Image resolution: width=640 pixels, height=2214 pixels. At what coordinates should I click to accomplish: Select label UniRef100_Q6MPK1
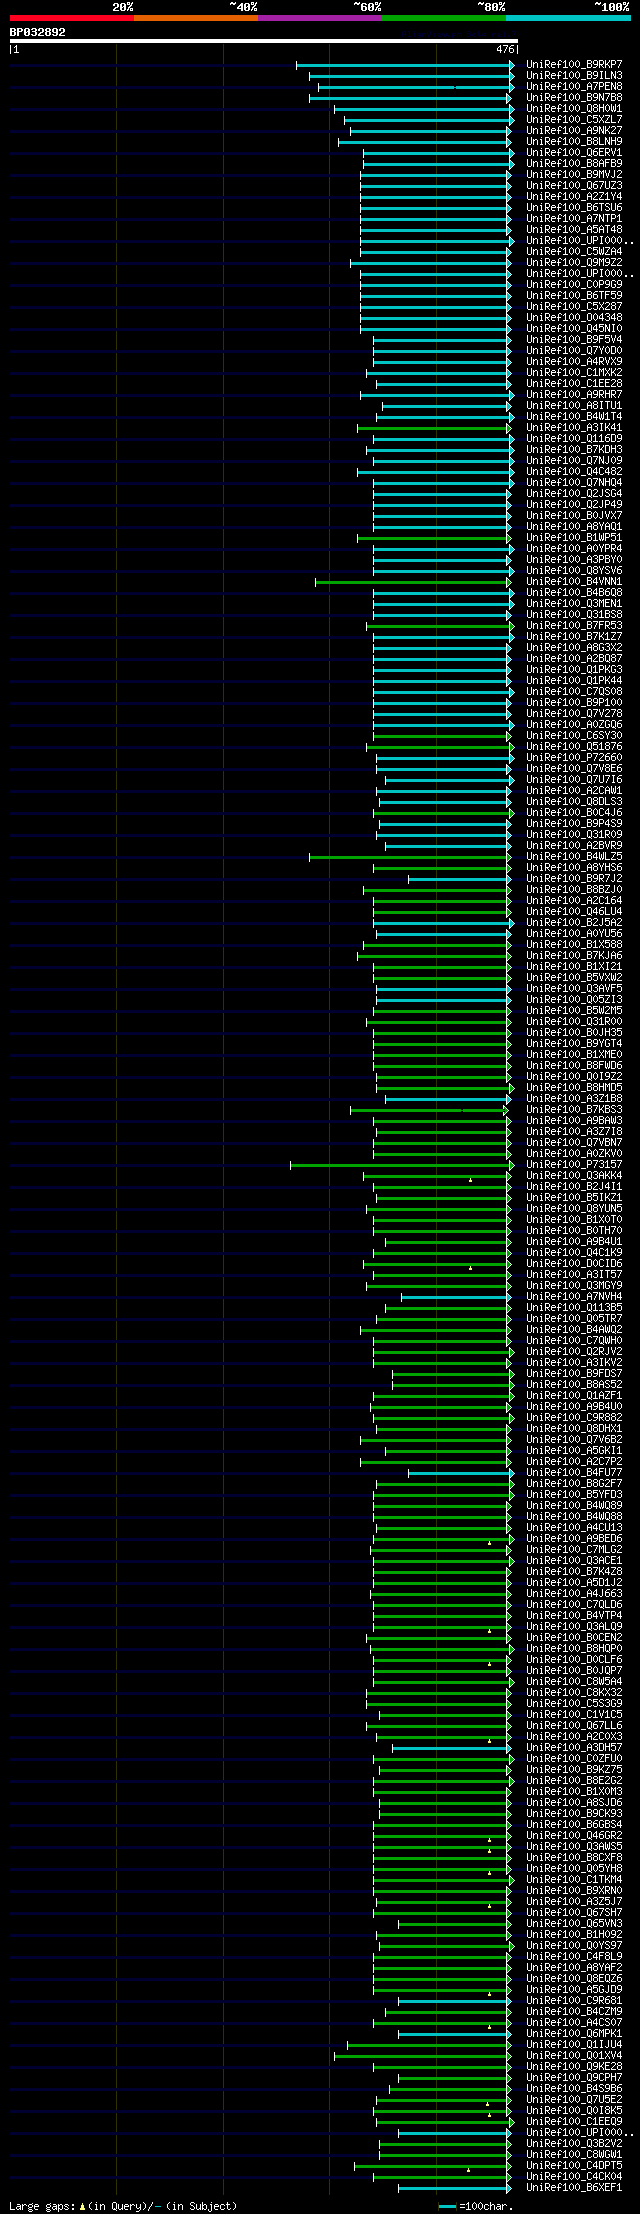click(x=574, y=2033)
